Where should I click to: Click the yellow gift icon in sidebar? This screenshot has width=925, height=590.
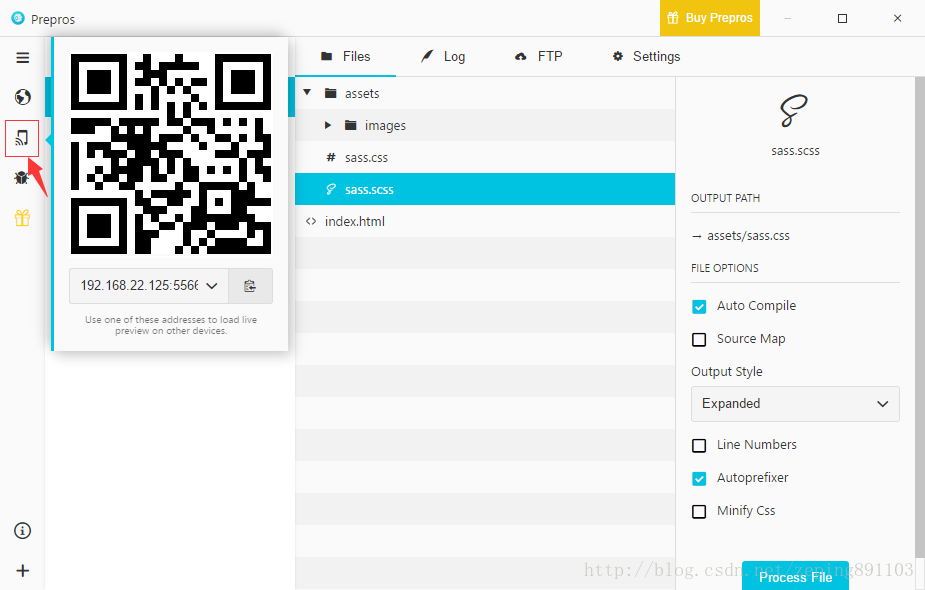(22, 218)
